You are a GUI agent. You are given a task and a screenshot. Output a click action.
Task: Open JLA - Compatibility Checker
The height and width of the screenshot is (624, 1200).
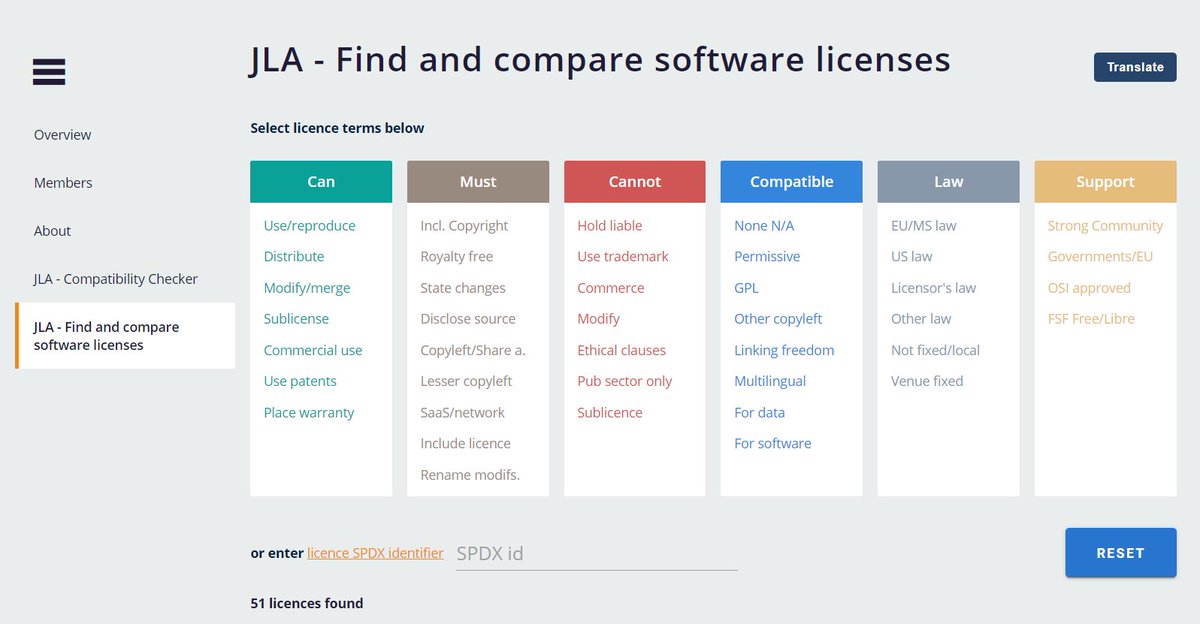point(116,279)
